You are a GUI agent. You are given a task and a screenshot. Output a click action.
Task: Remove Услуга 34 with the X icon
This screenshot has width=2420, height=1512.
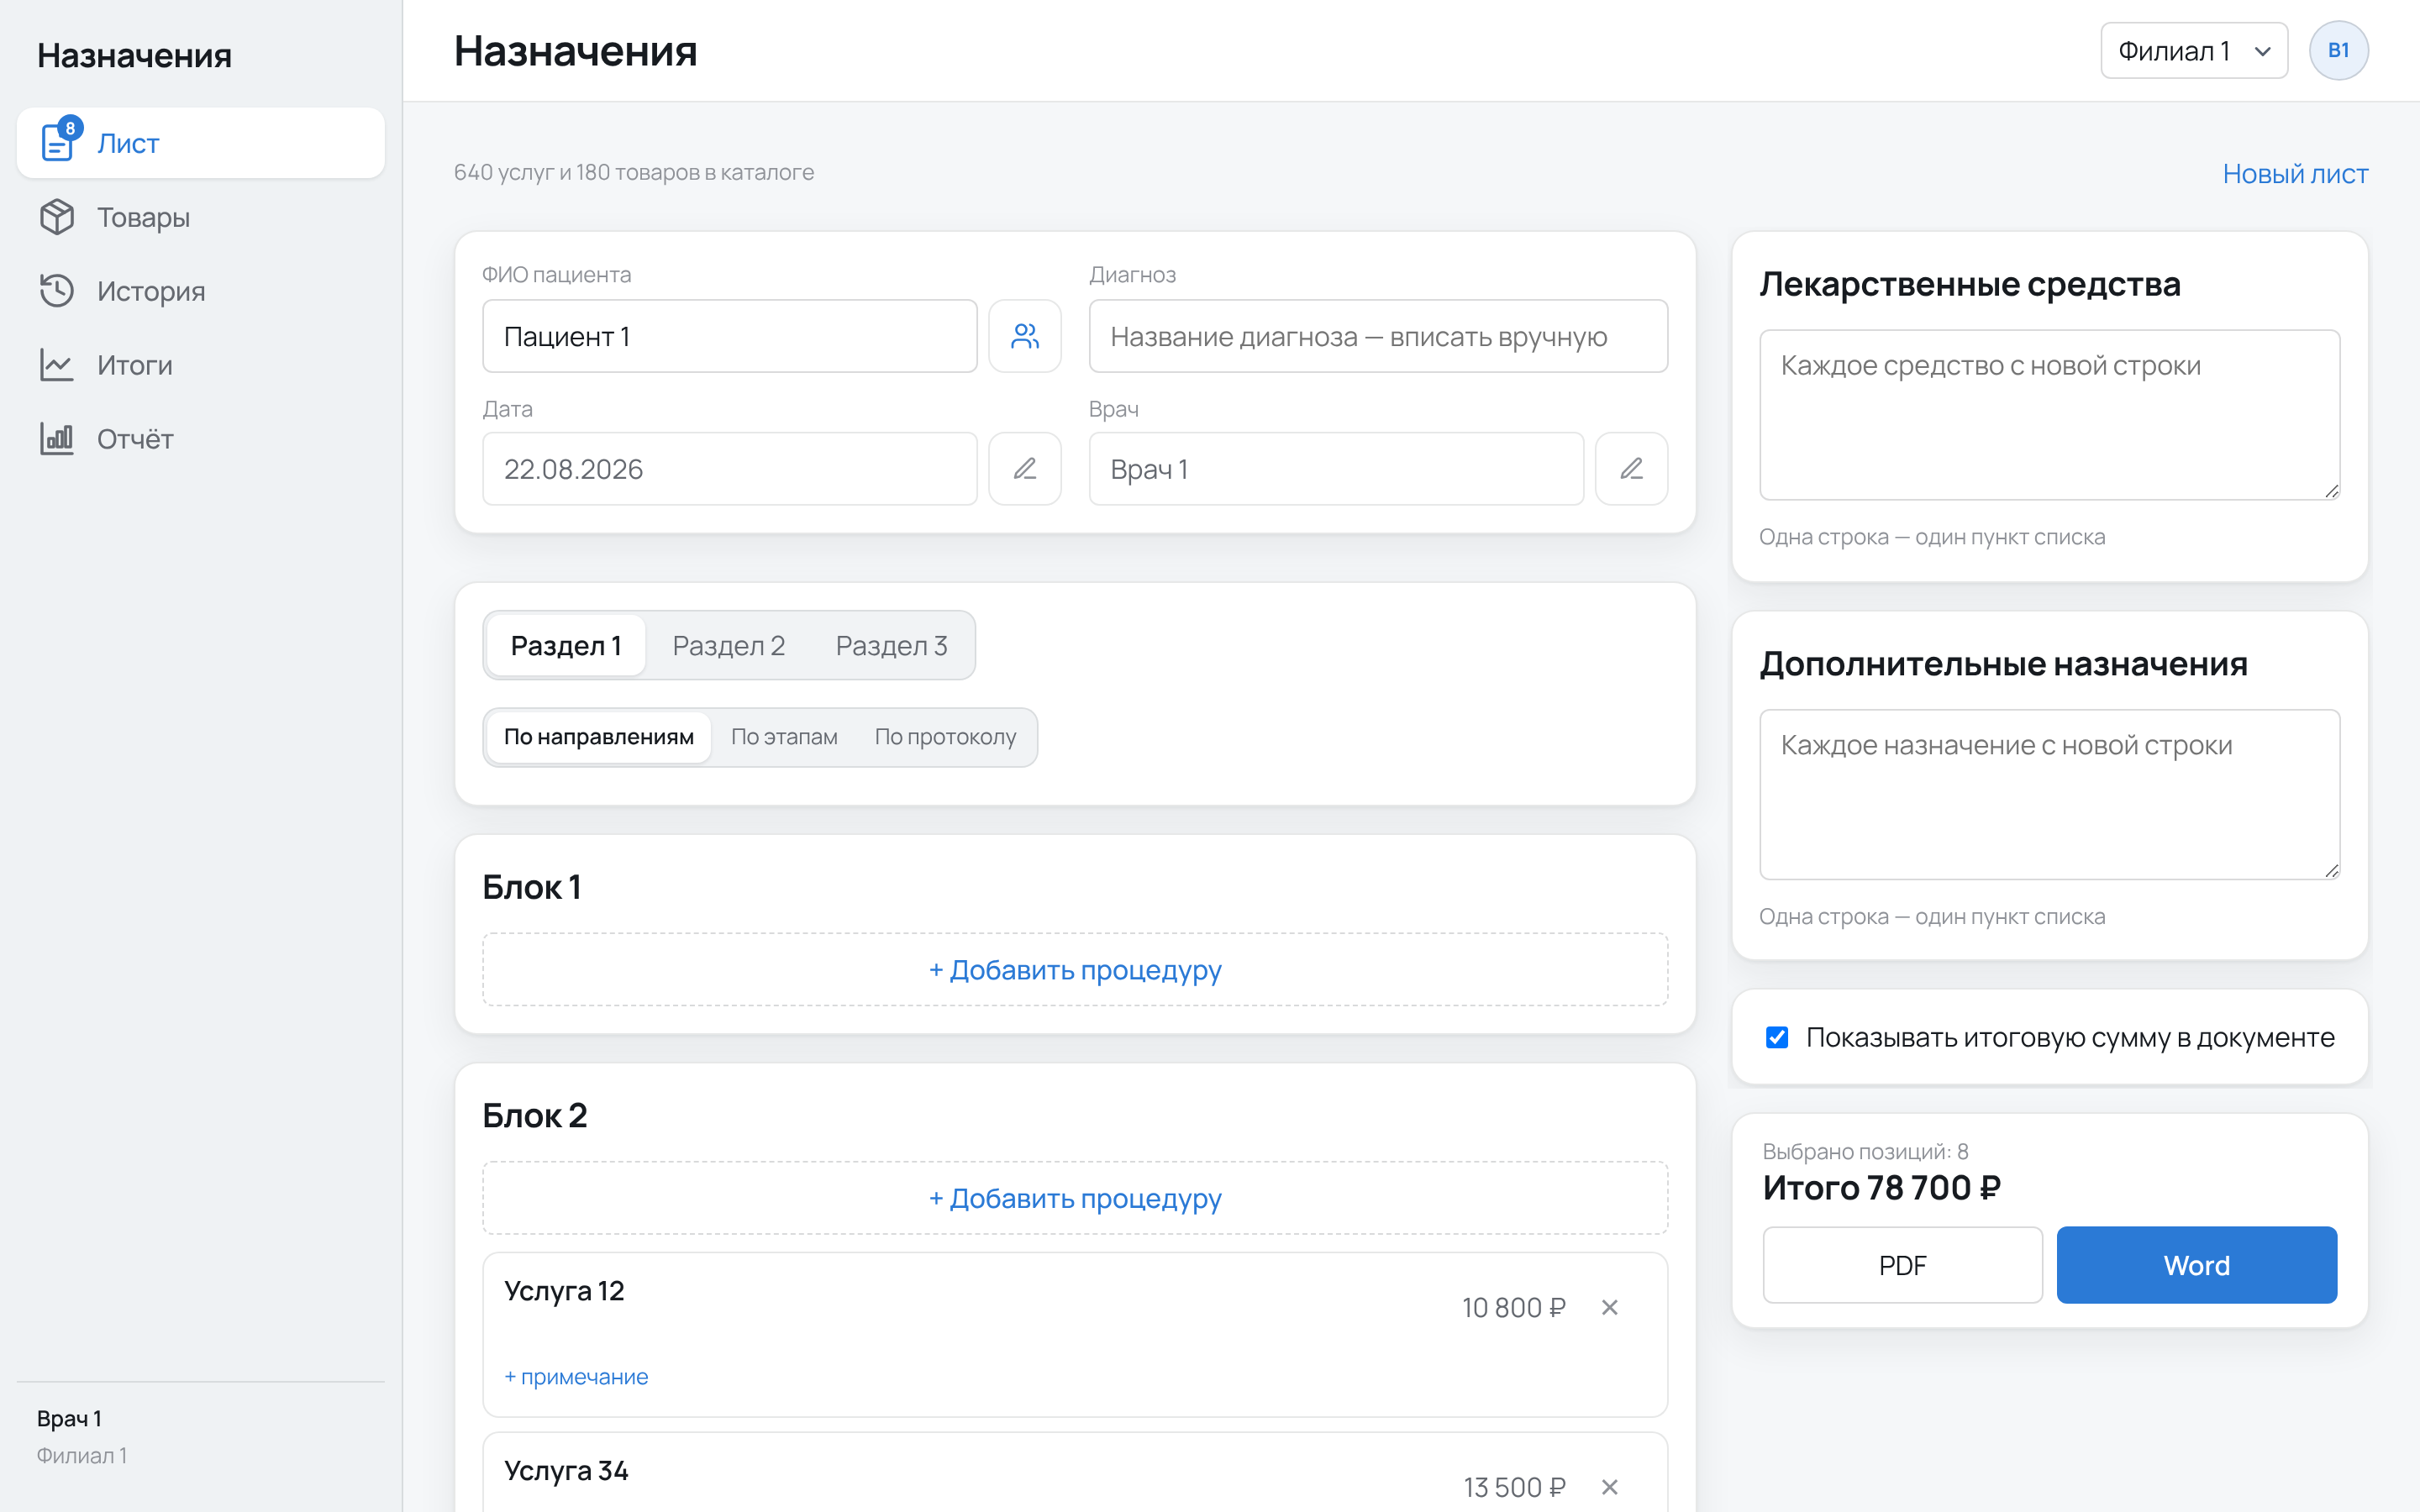tap(1609, 1487)
